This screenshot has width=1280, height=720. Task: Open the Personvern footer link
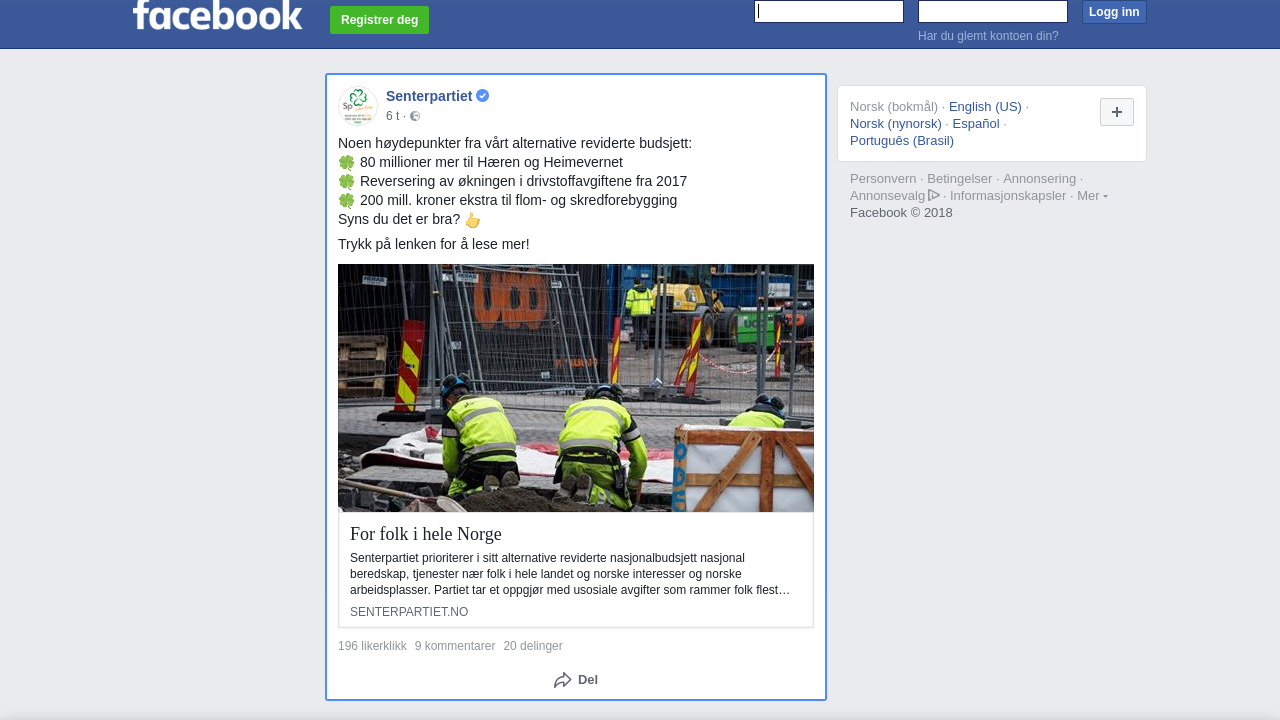(x=883, y=179)
